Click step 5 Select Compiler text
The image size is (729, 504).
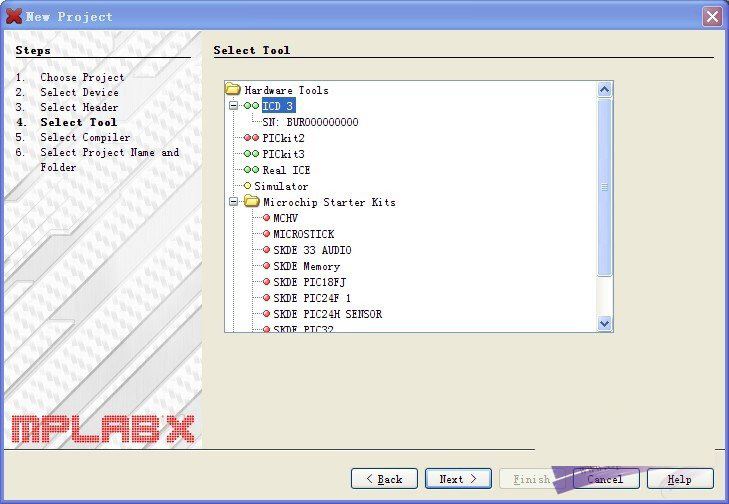coord(85,137)
